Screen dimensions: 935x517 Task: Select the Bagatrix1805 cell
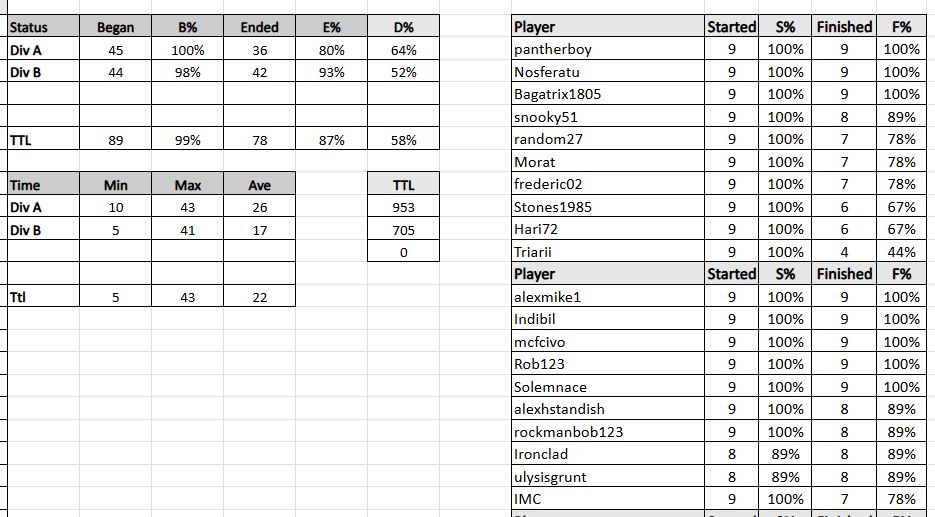[x=606, y=94]
